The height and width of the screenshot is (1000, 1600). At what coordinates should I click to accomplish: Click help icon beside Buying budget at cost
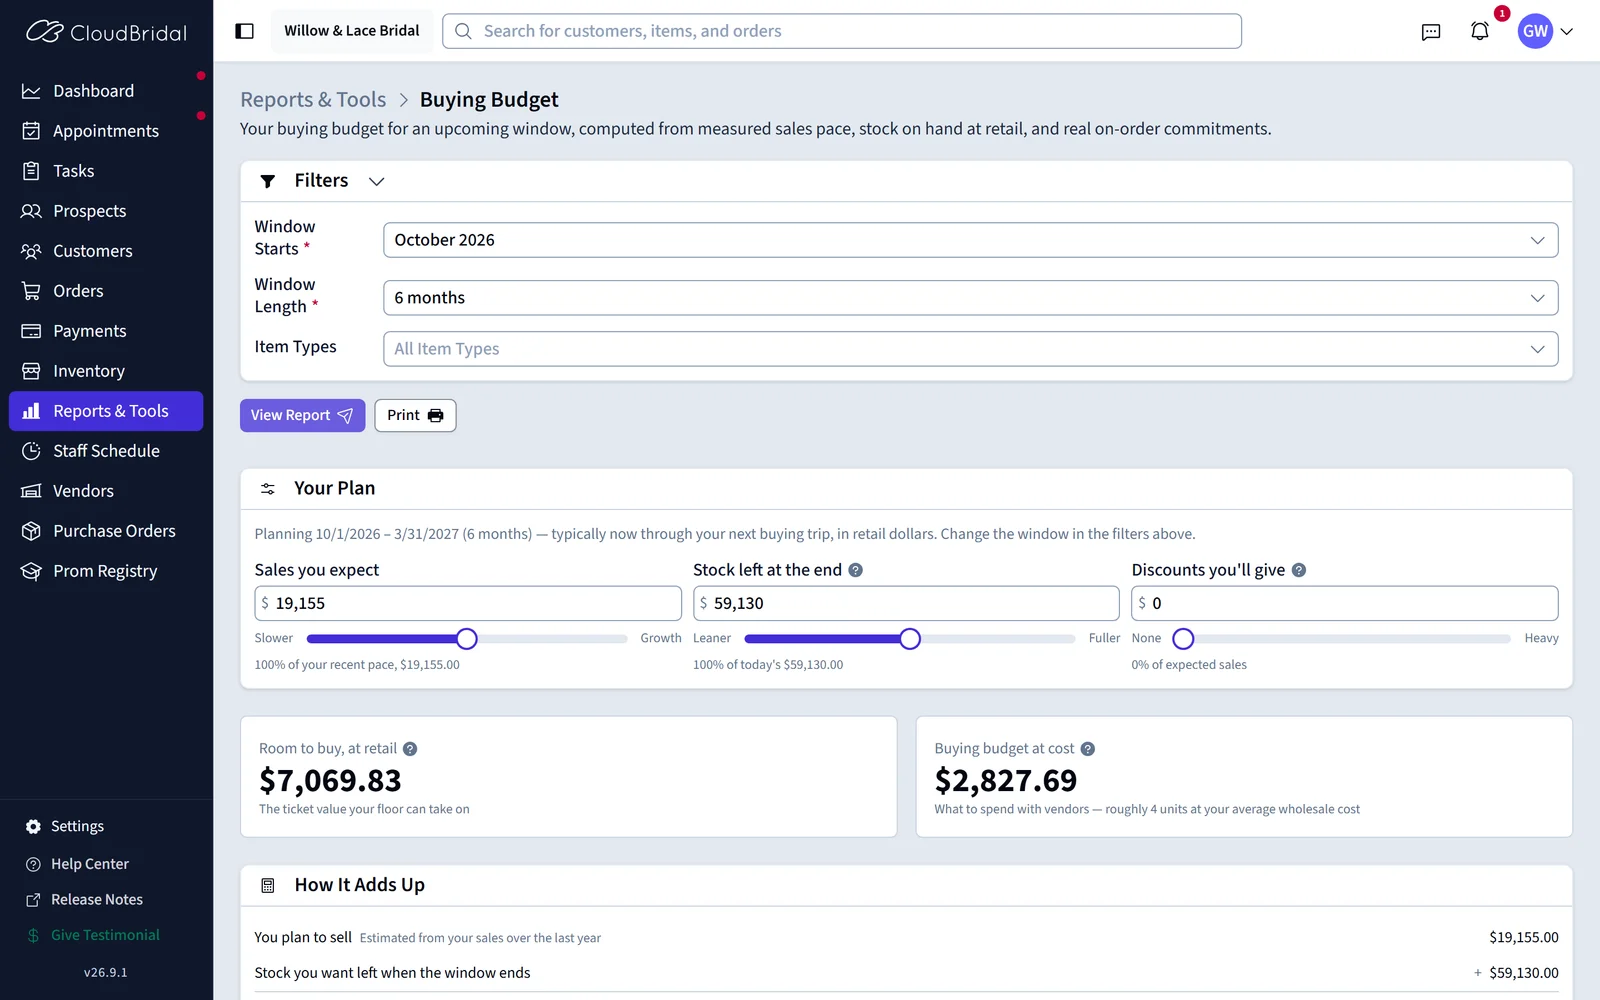coord(1088,749)
